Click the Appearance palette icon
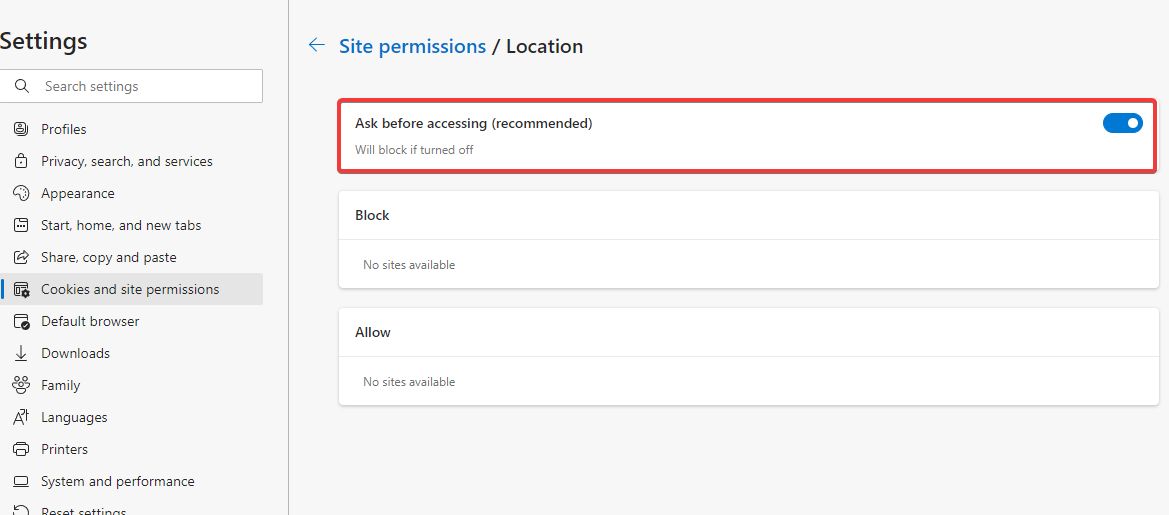The width and height of the screenshot is (1169, 515). coord(22,193)
